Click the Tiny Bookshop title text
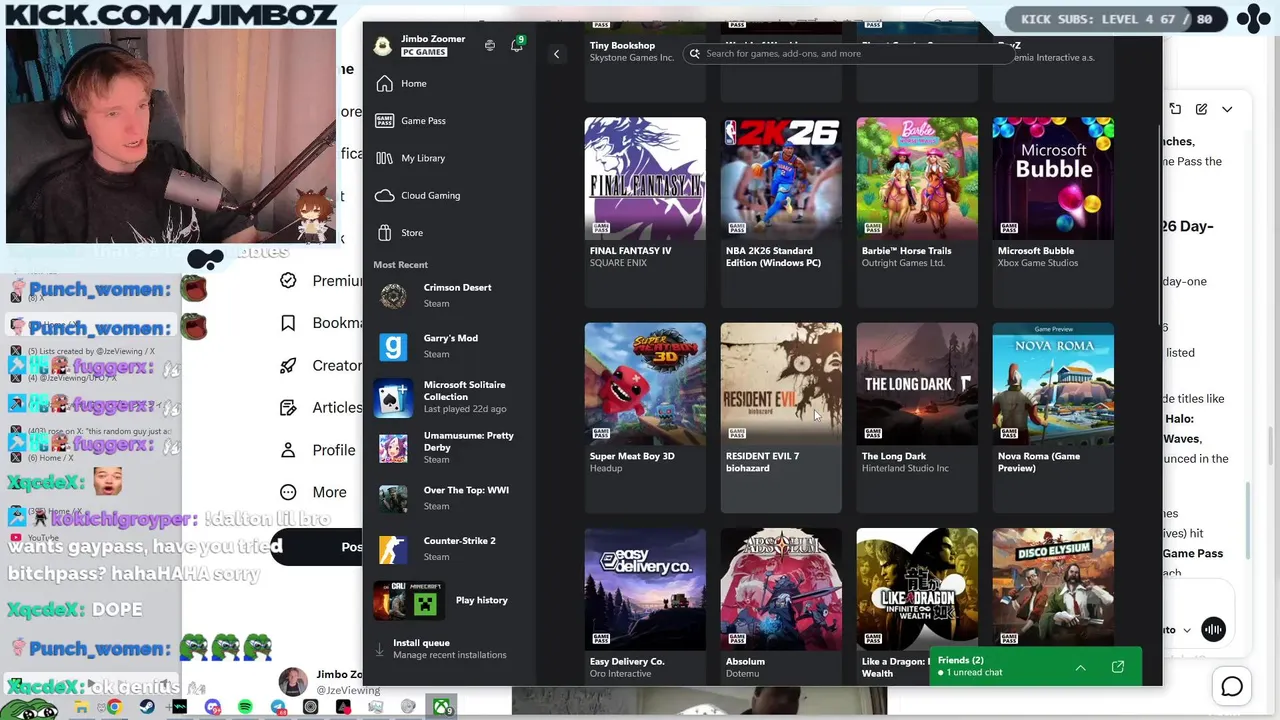The height and width of the screenshot is (720, 1280). coord(622,46)
